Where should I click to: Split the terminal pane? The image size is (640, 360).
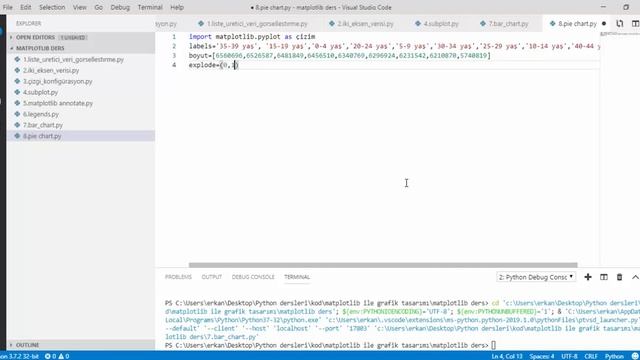pyautogui.click(x=604, y=277)
